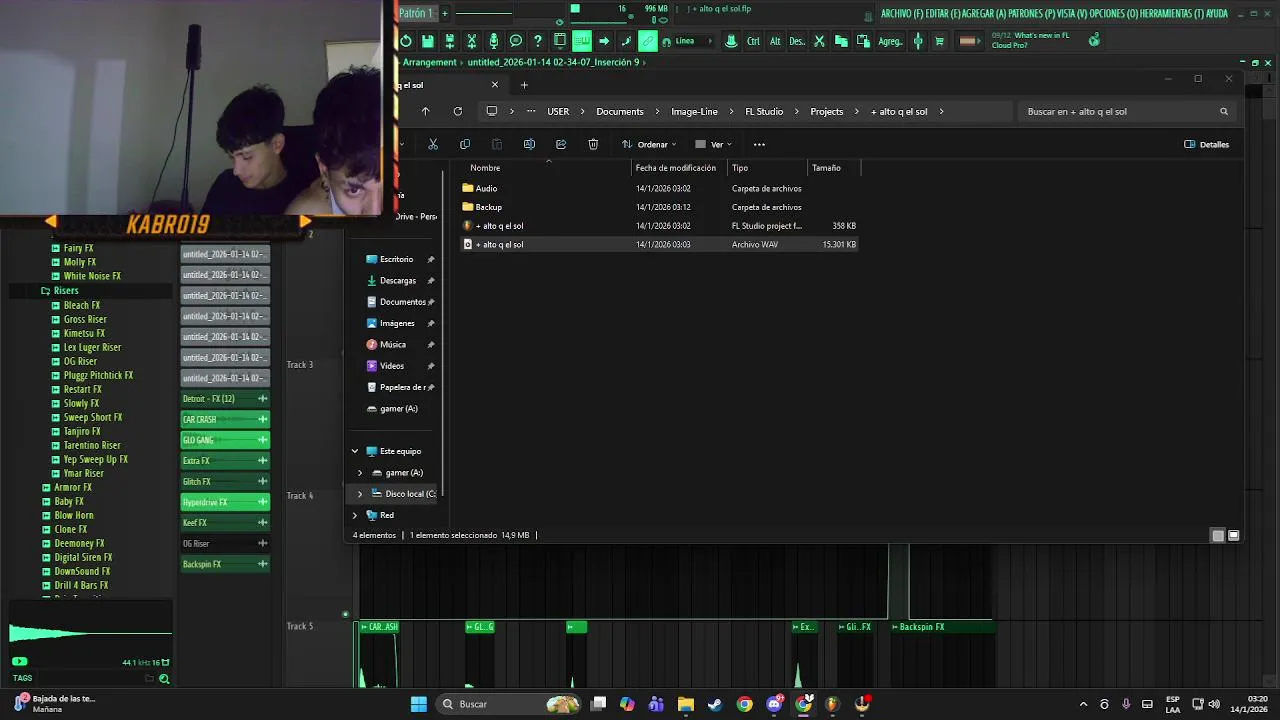The width and height of the screenshot is (1280, 720).
Task: Click the FL Cloud globe notification icon
Action: pos(1094,40)
